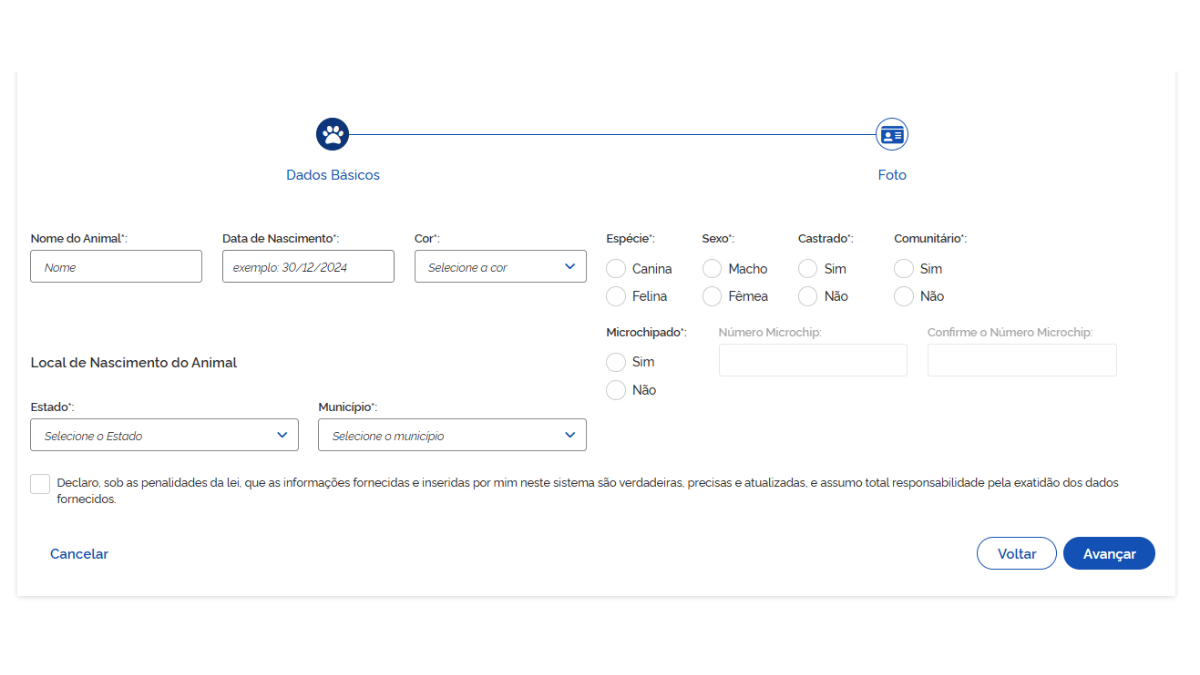Mark Comunitário as Não
Image resolution: width=1200 pixels, height=675 pixels.
pos(904,296)
